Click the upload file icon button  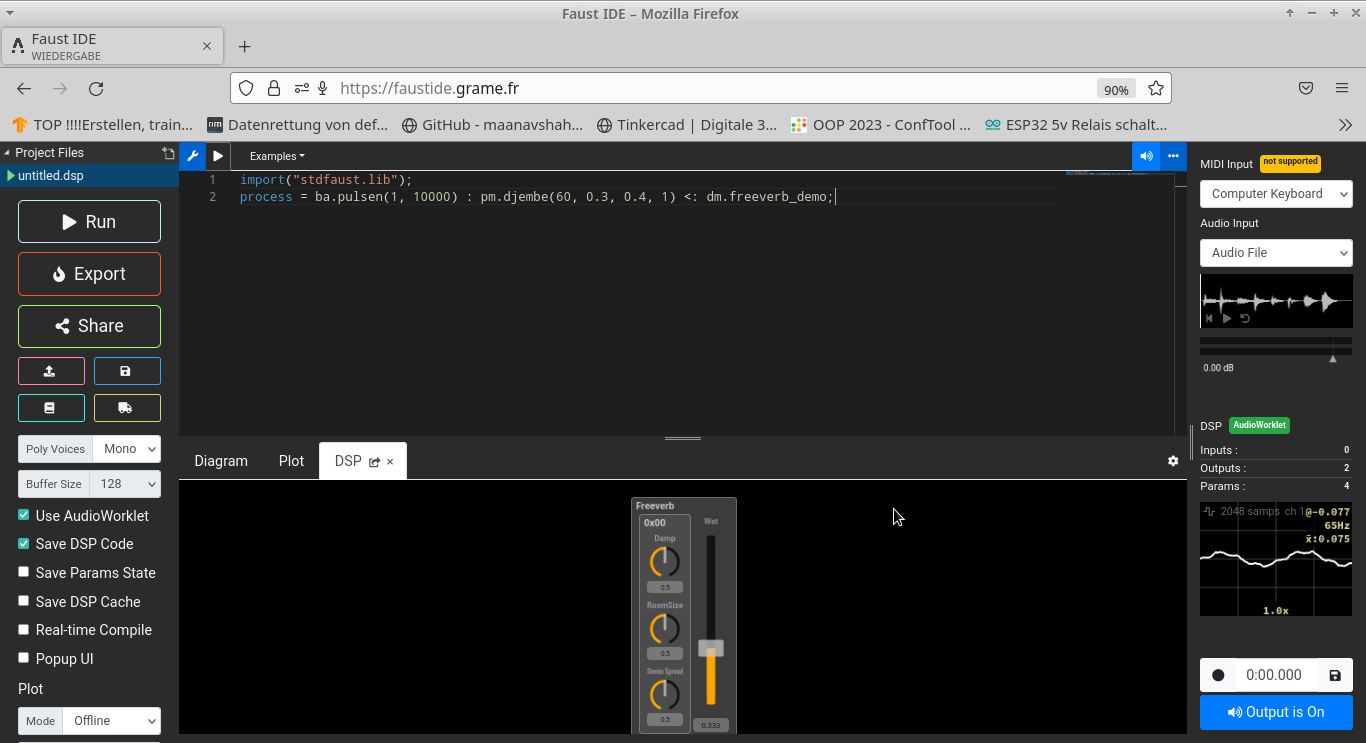(x=50, y=371)
